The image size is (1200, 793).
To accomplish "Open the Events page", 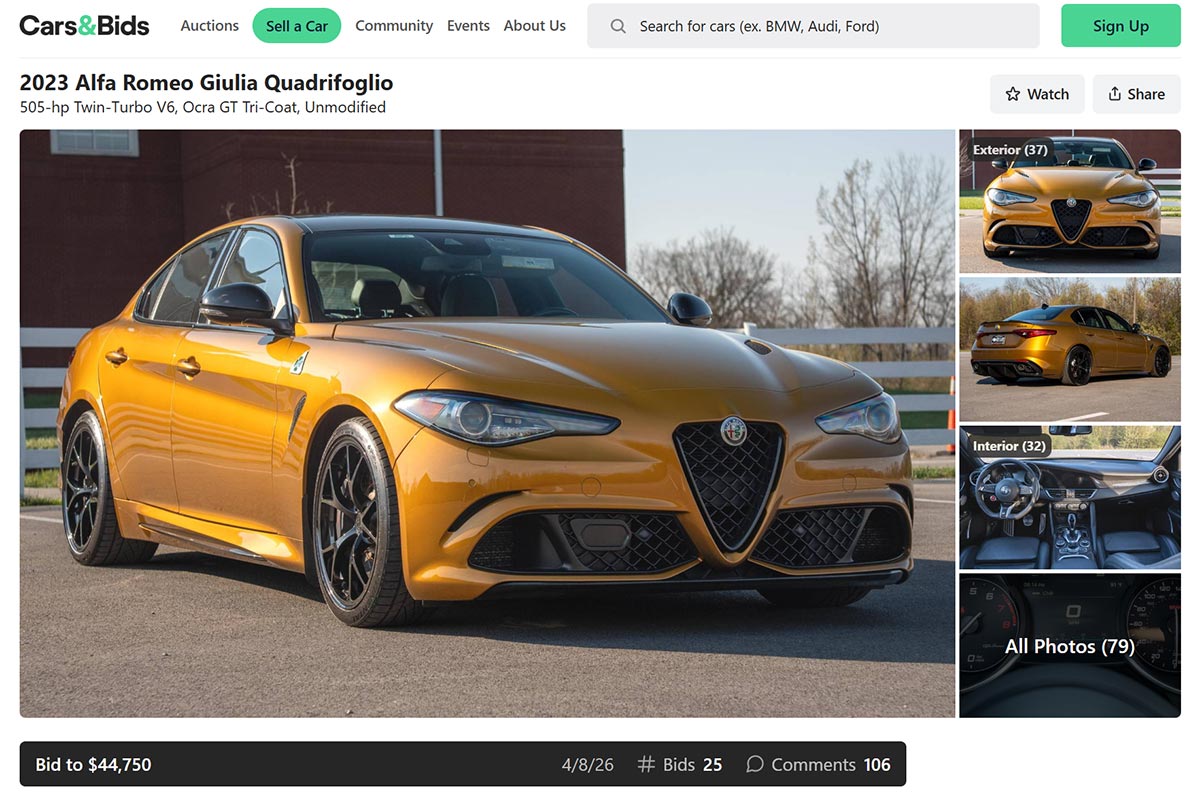I will pyautogui.click(x=468, y=26).
